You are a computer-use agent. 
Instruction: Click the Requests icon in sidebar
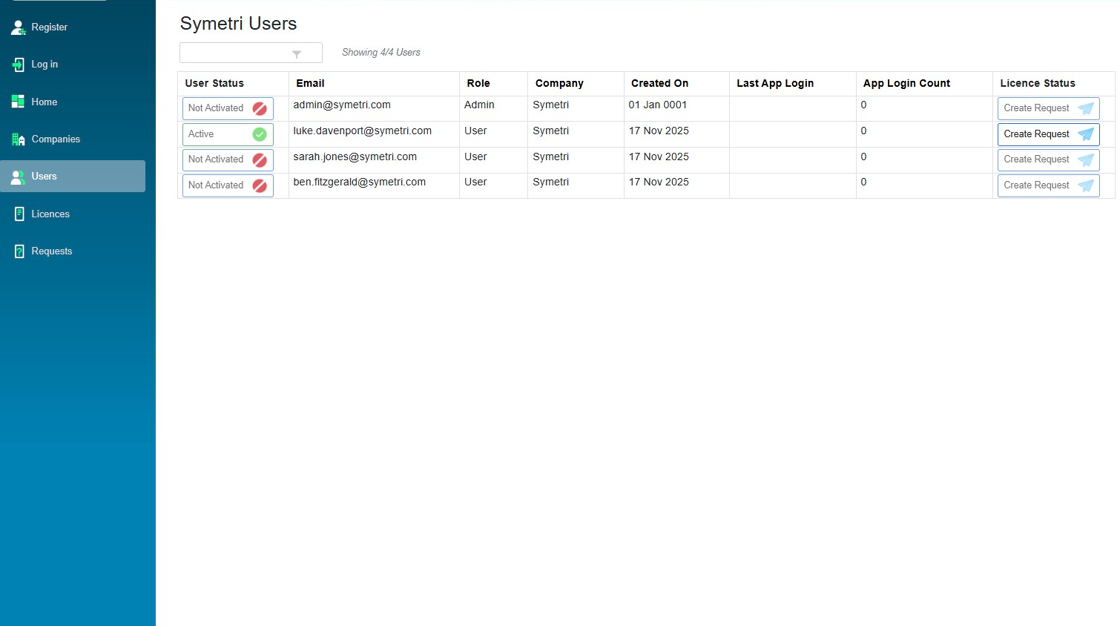coord(18,251)
